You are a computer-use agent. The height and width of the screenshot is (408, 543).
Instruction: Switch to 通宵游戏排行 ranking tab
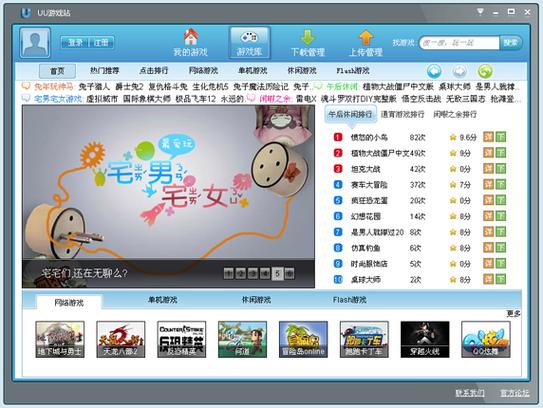click(402, 114)
